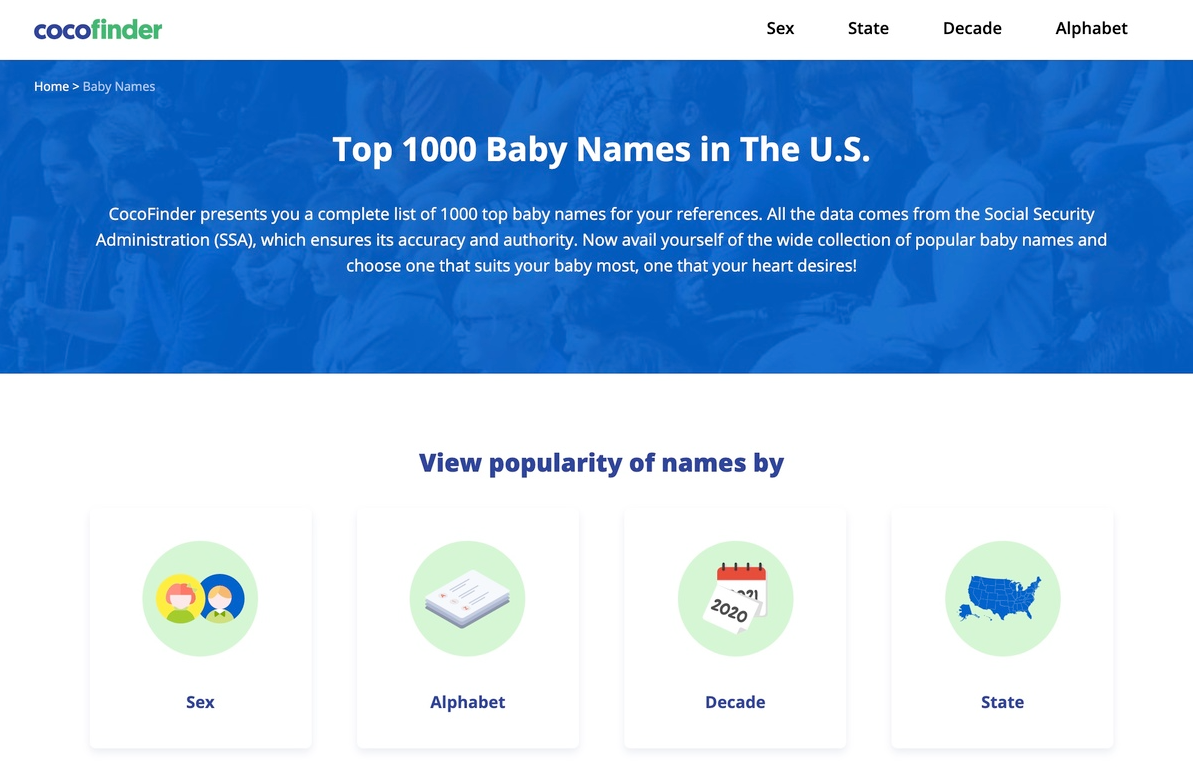Open the State item in top navigation
1193x768 pixels.
point(868,28)
